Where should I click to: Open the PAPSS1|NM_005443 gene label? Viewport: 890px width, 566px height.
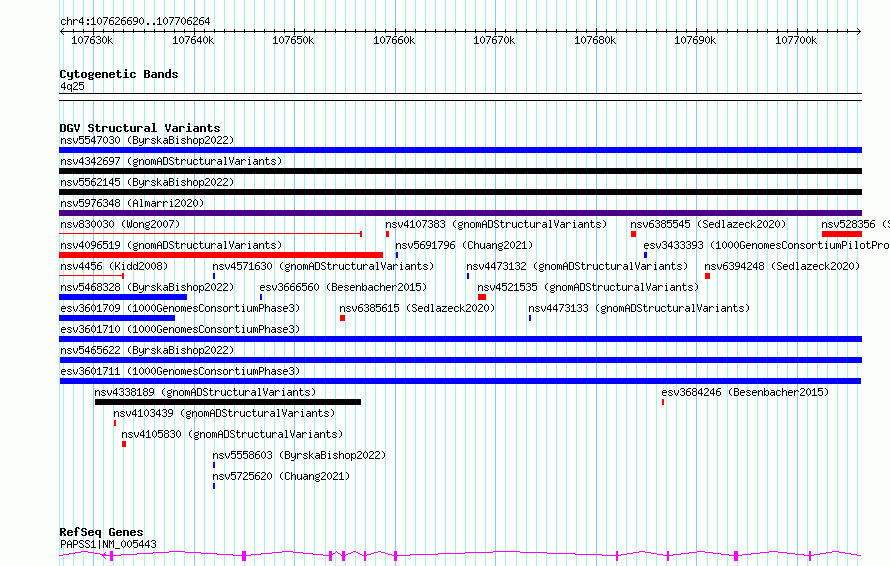point(108,544)
